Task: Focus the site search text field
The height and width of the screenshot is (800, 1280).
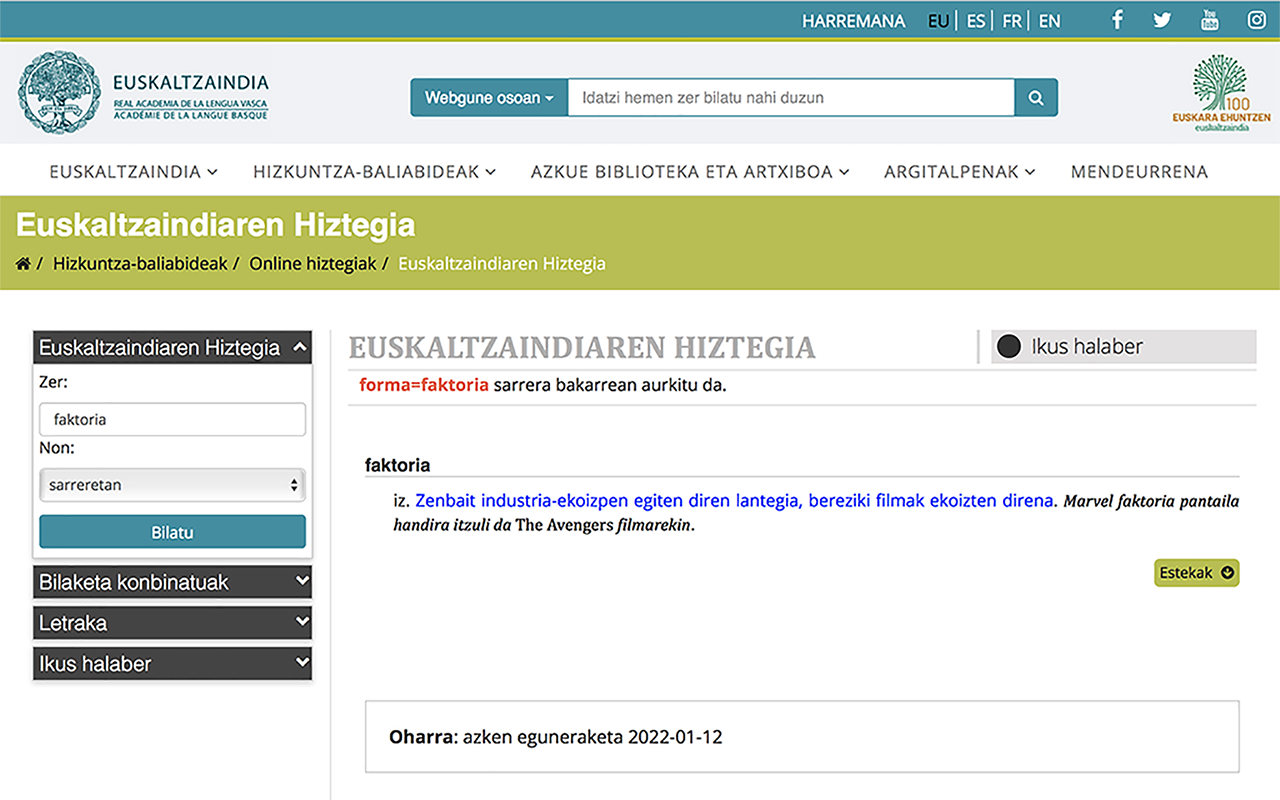Action: 791,98
